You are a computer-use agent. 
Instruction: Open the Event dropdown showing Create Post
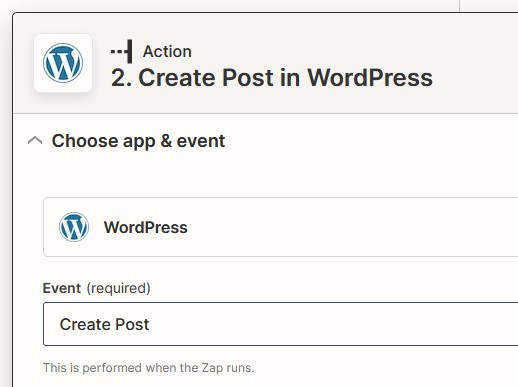tap(280, 324)
